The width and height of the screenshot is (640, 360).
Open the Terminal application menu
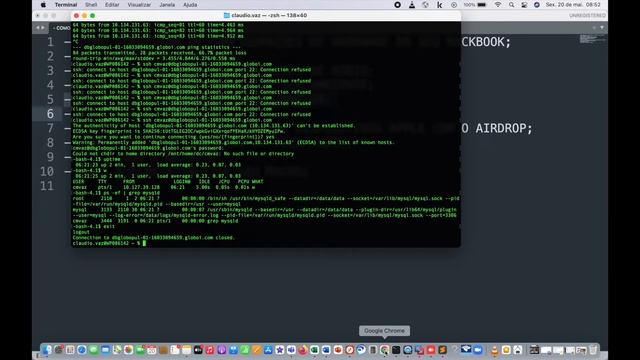66,5
